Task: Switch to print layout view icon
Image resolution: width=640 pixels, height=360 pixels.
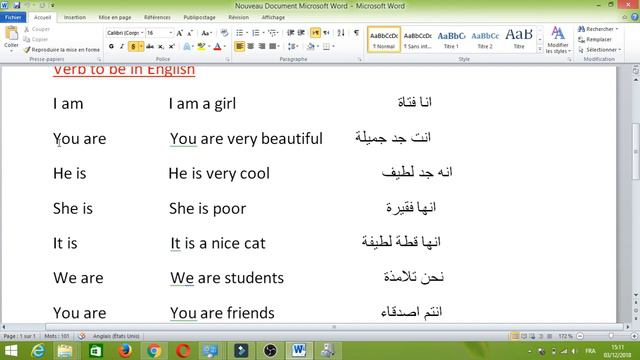Action: (x=515, y=336)
